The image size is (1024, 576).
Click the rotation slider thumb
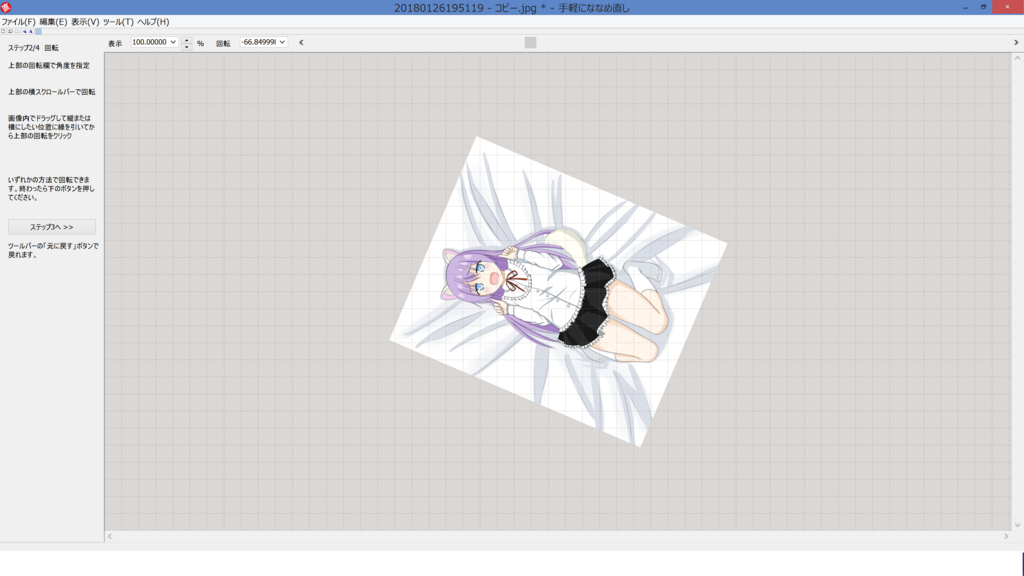[530, 42]
